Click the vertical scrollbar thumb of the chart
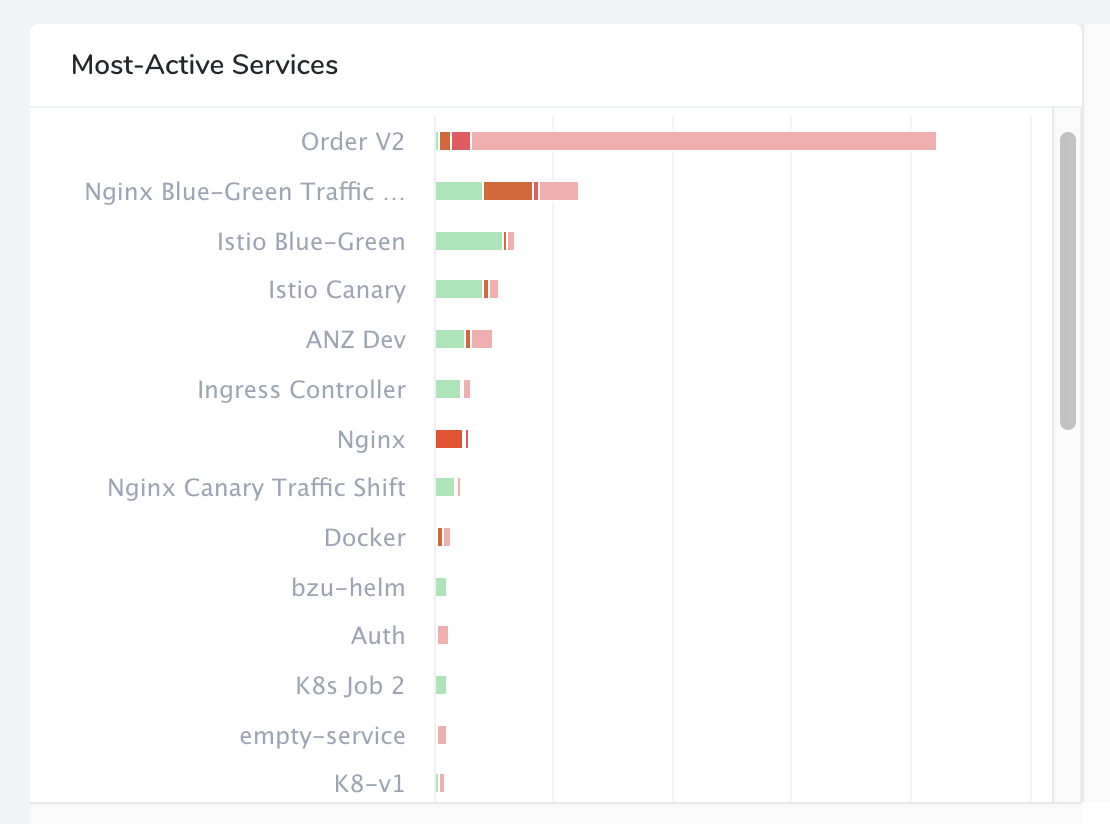 (1068, 280)
